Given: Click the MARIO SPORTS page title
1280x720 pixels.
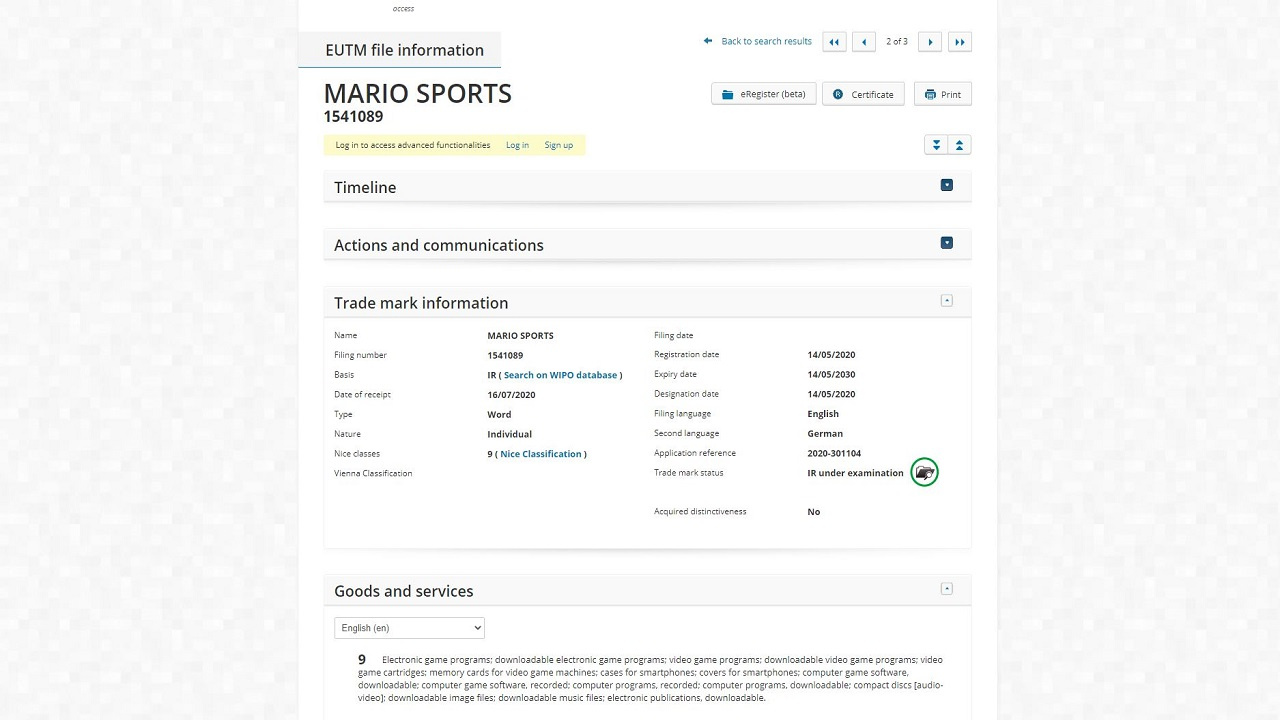Looking at the screenshot, I should click(x=418, y=93).
